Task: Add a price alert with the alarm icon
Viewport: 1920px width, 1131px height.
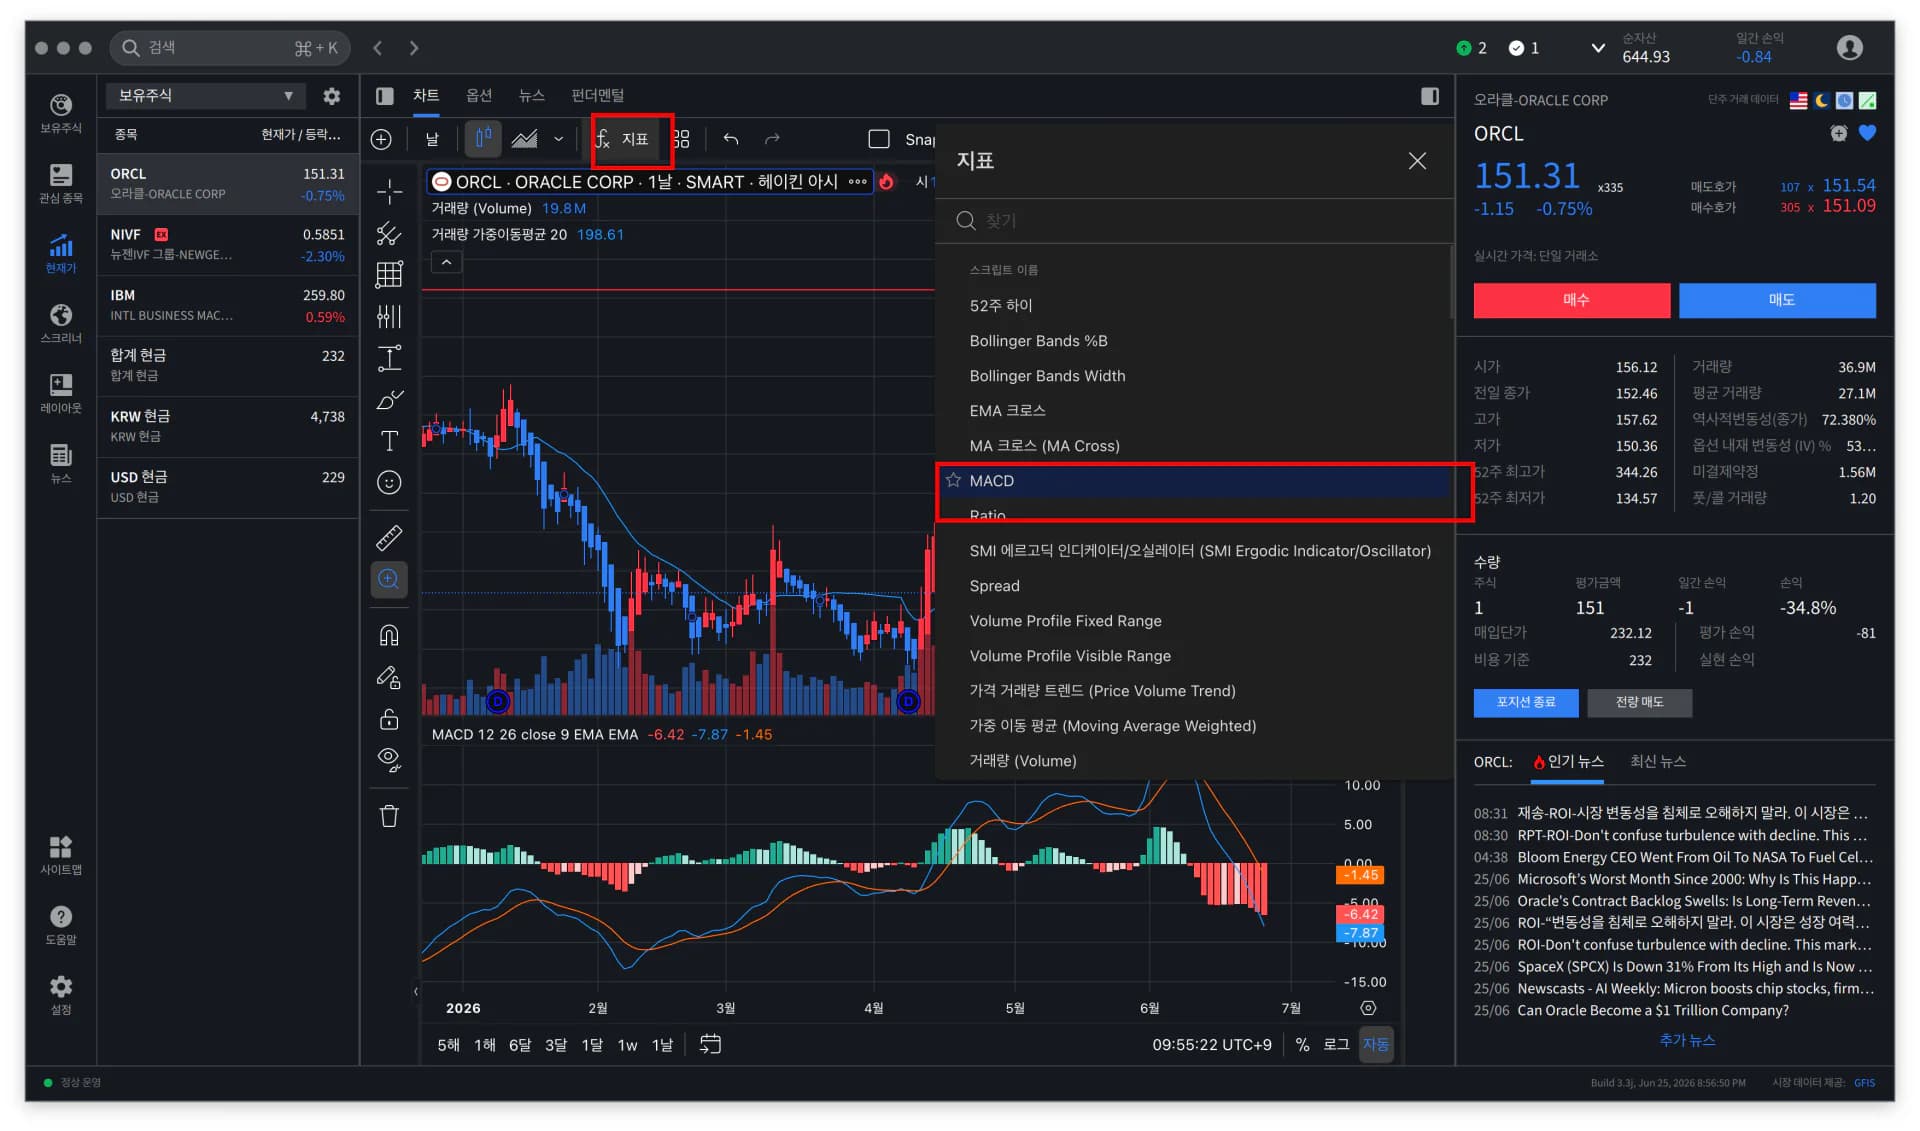Action: pos(1838,133)
